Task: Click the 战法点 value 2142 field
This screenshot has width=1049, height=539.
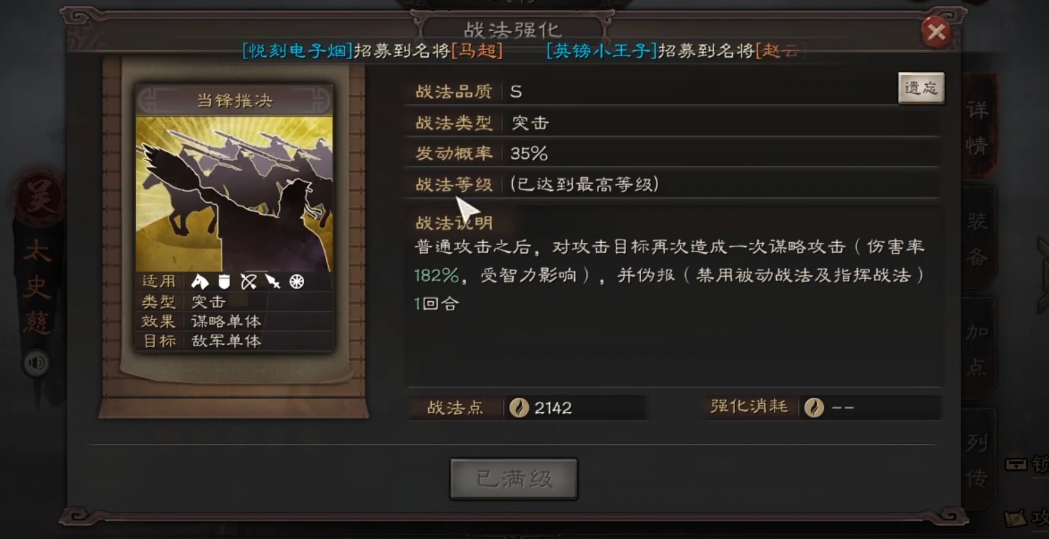Action: pyautogui.click(x=575, y=407)
